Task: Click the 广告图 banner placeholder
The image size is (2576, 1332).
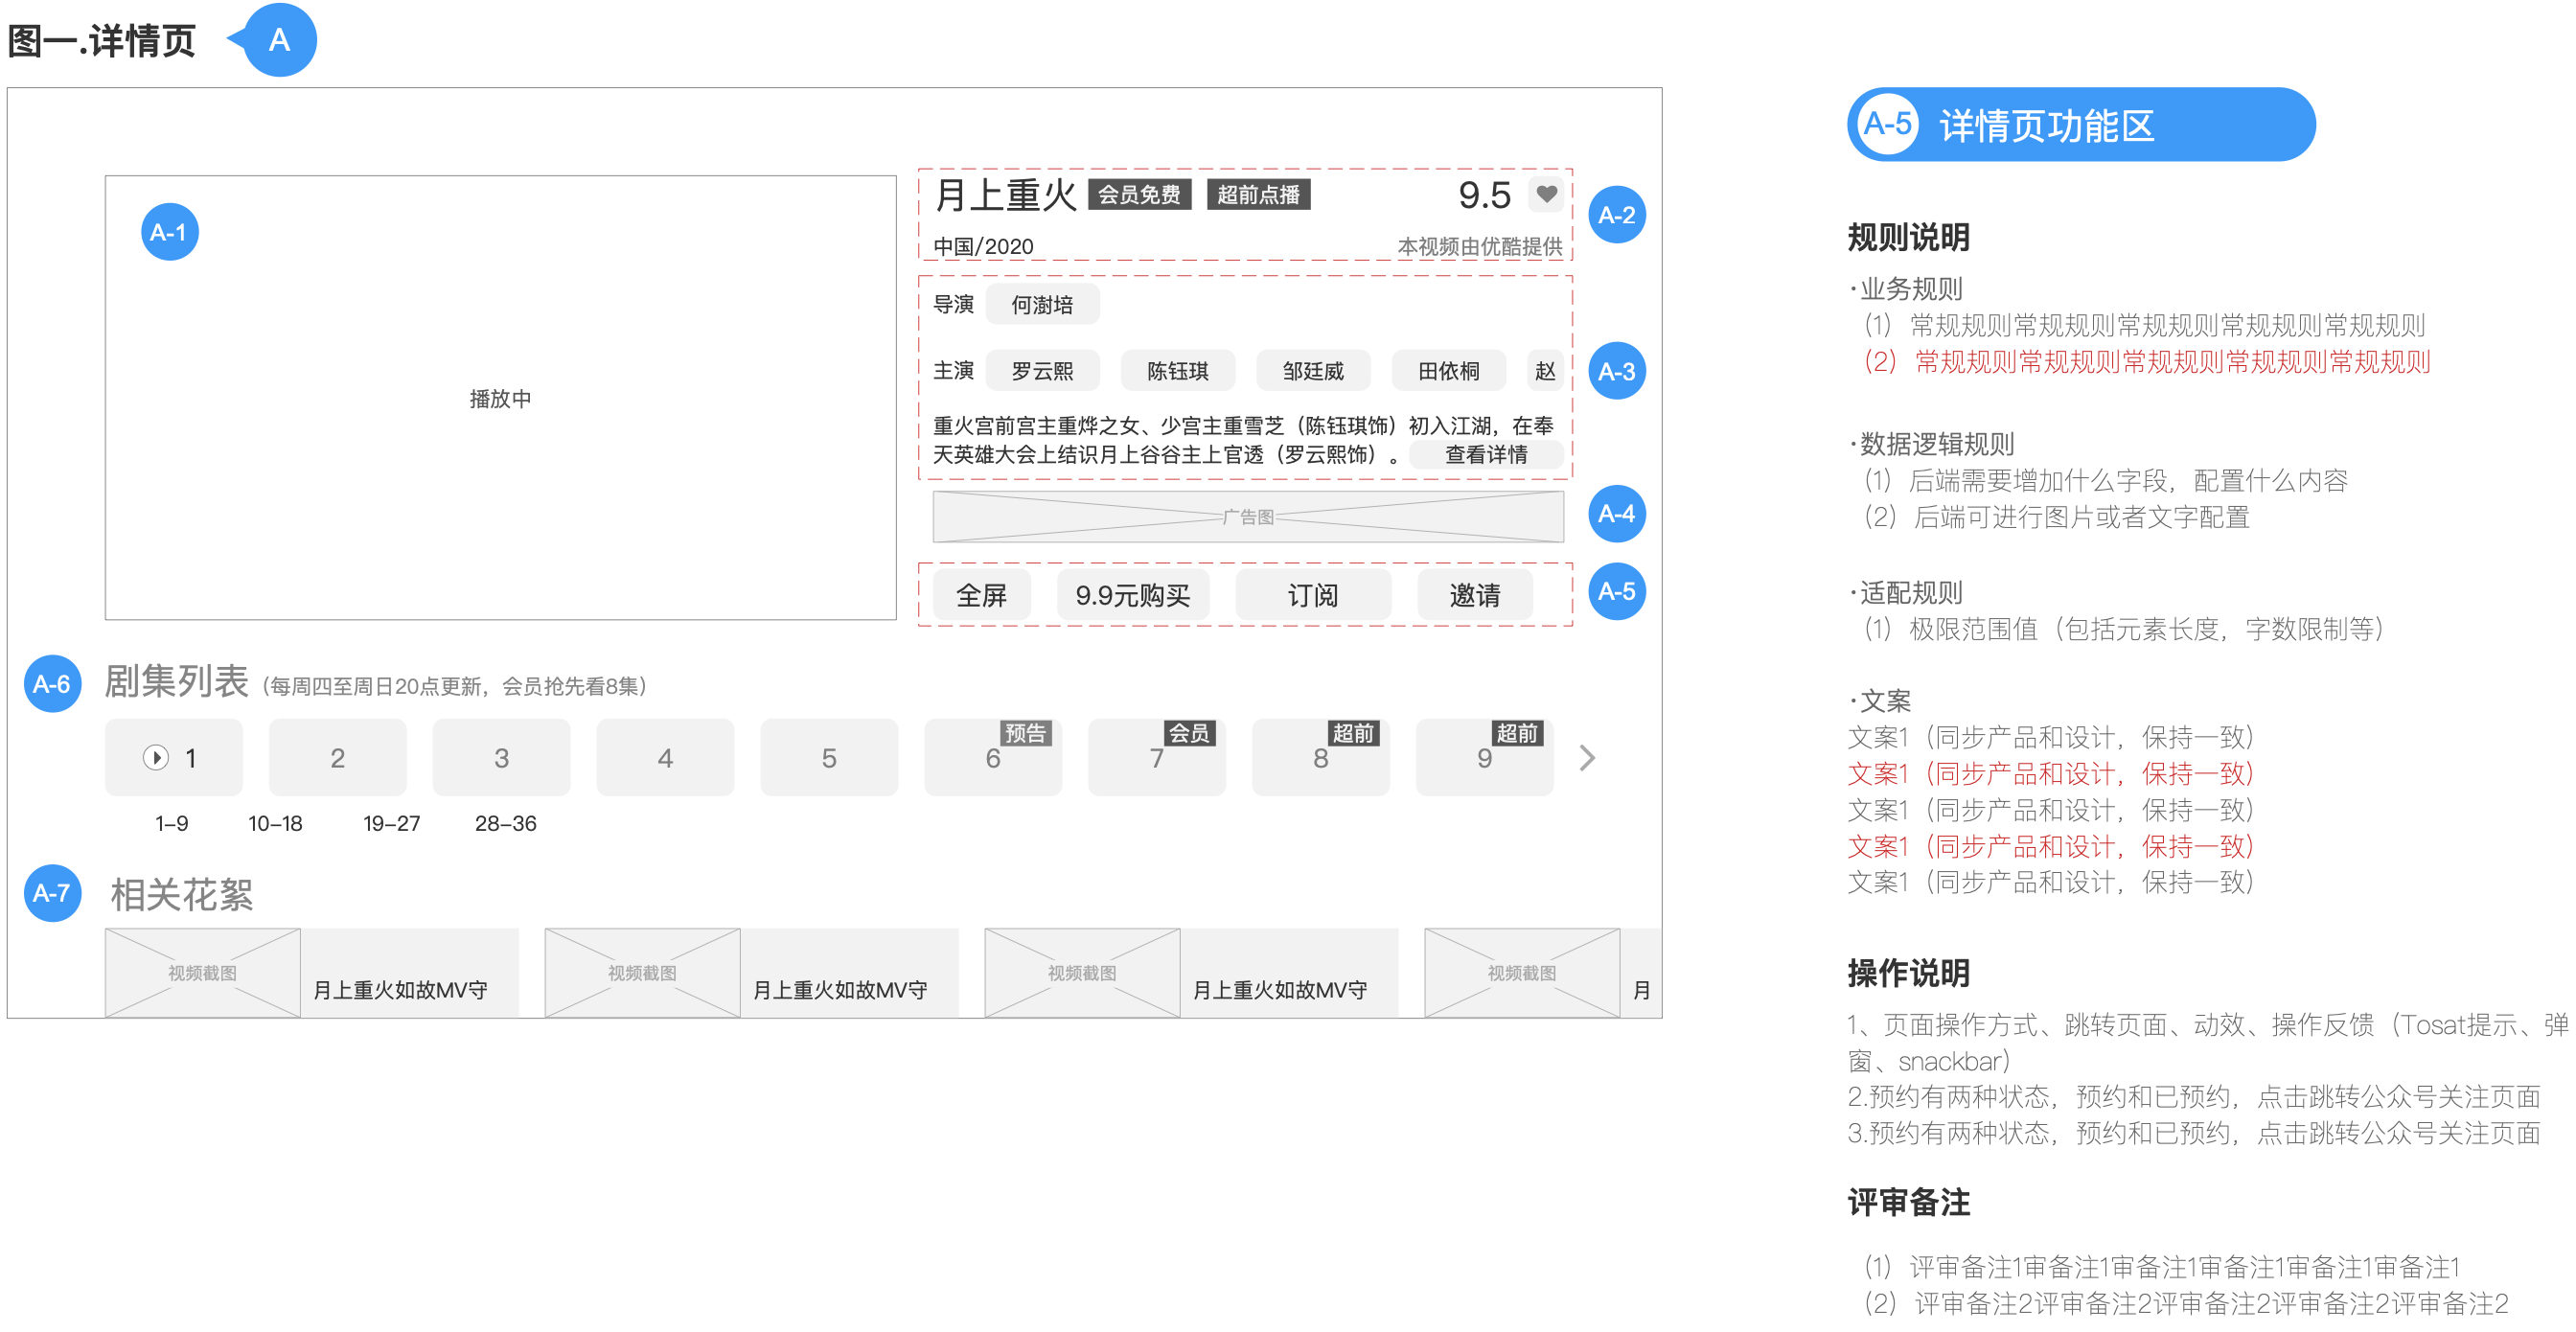Action: (x=1247, y=517)
